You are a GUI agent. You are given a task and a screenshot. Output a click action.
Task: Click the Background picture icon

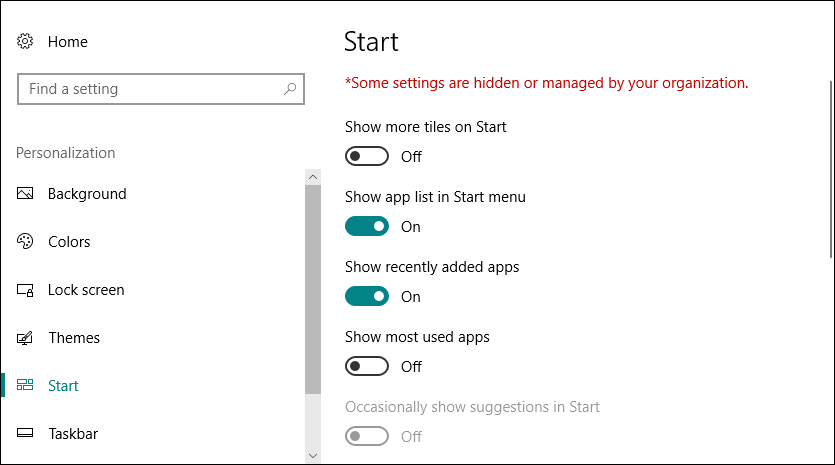tap(26, 194)
